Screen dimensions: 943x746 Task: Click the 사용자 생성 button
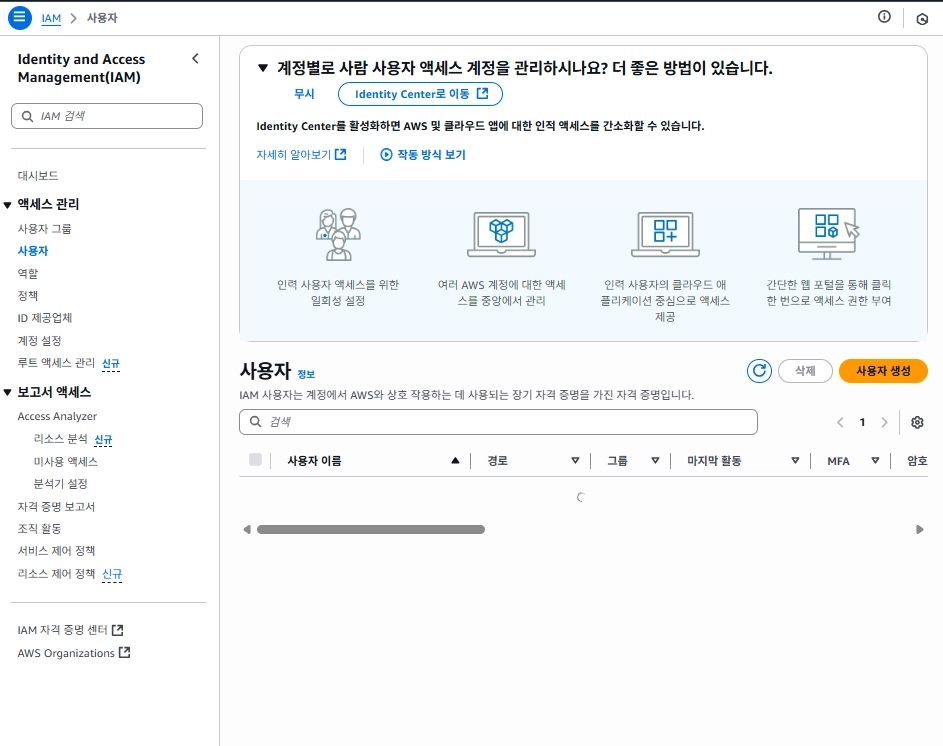pos(884,371)
